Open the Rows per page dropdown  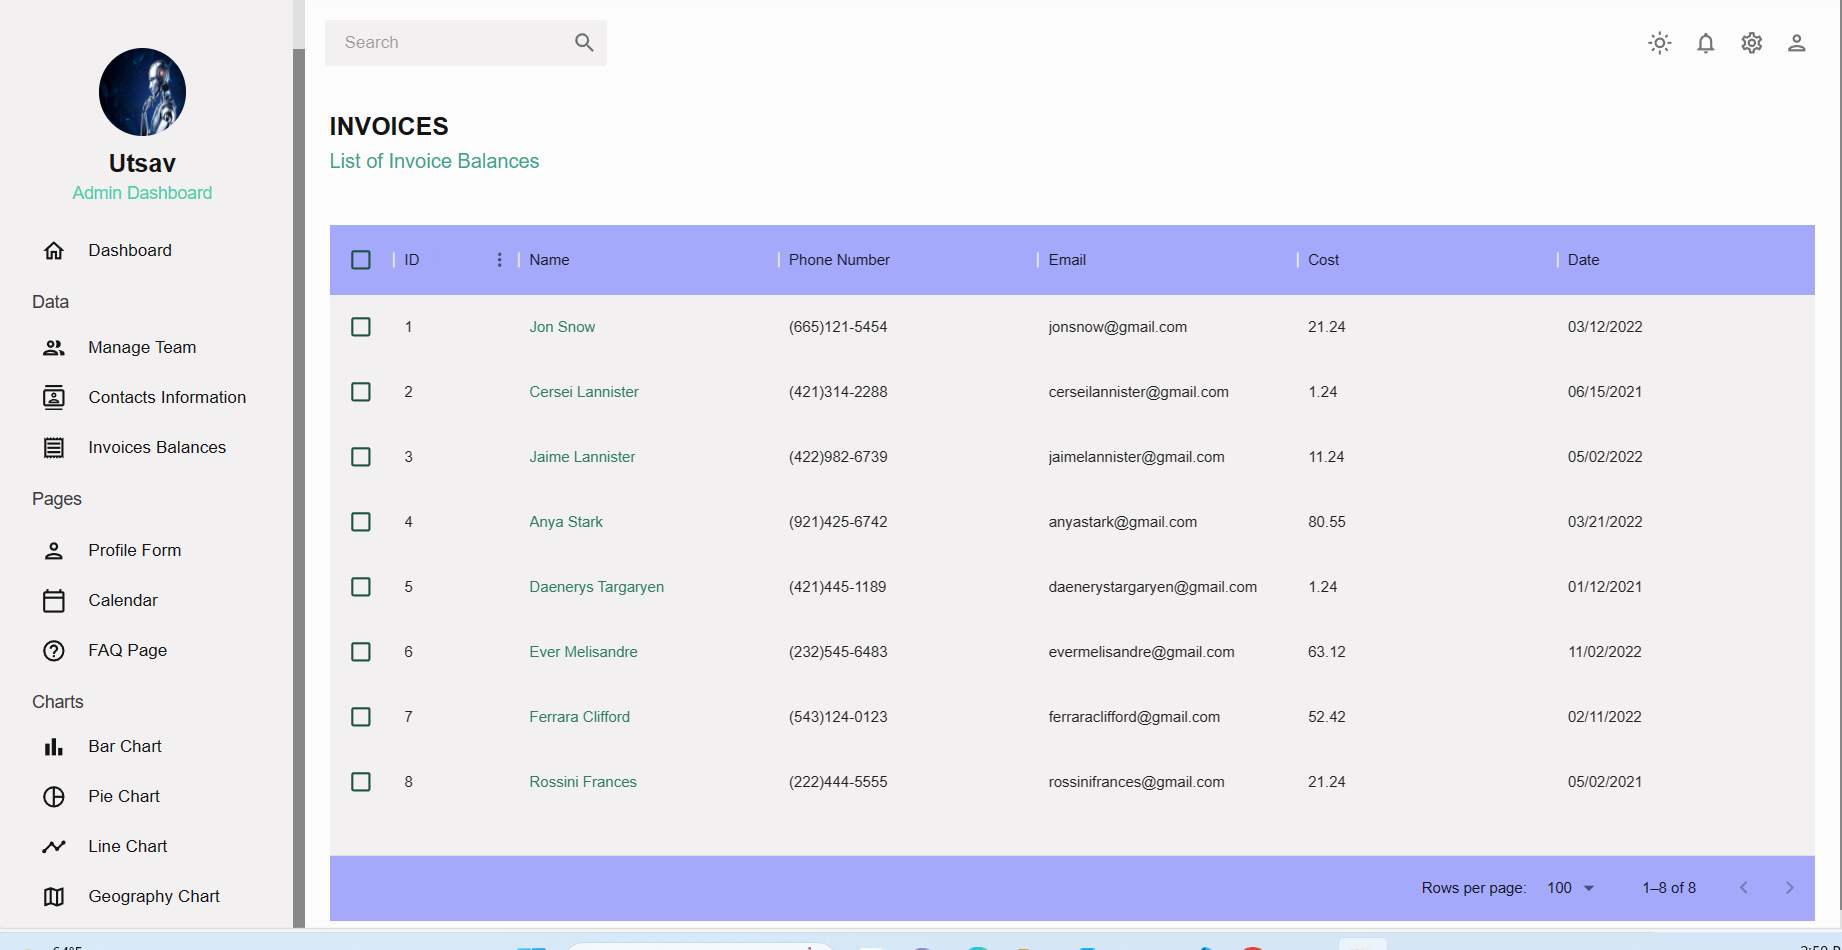click(1570, 888)
